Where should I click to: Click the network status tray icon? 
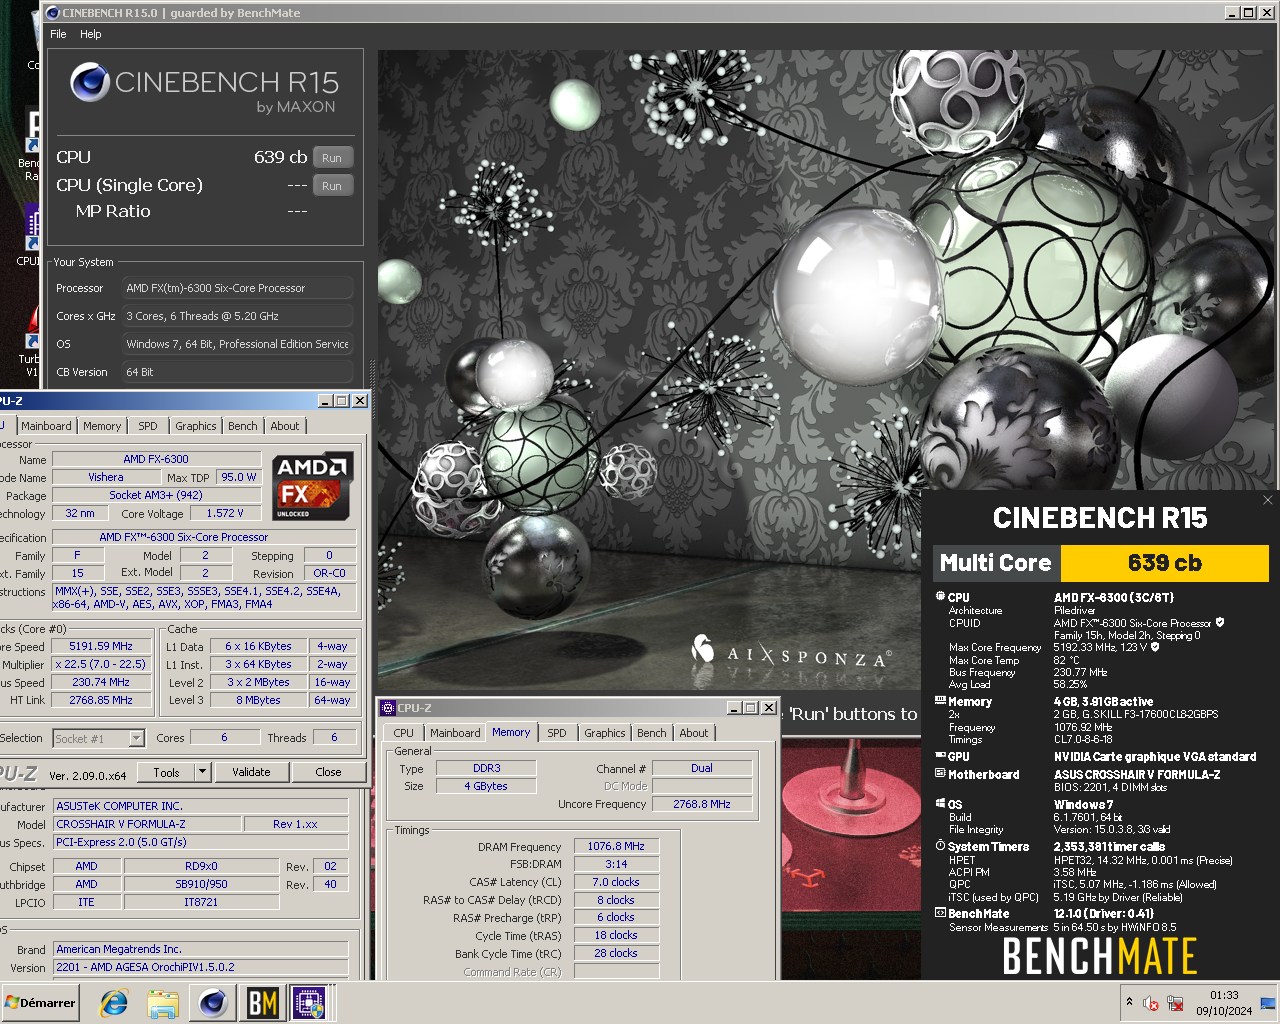point(1175,1003)
